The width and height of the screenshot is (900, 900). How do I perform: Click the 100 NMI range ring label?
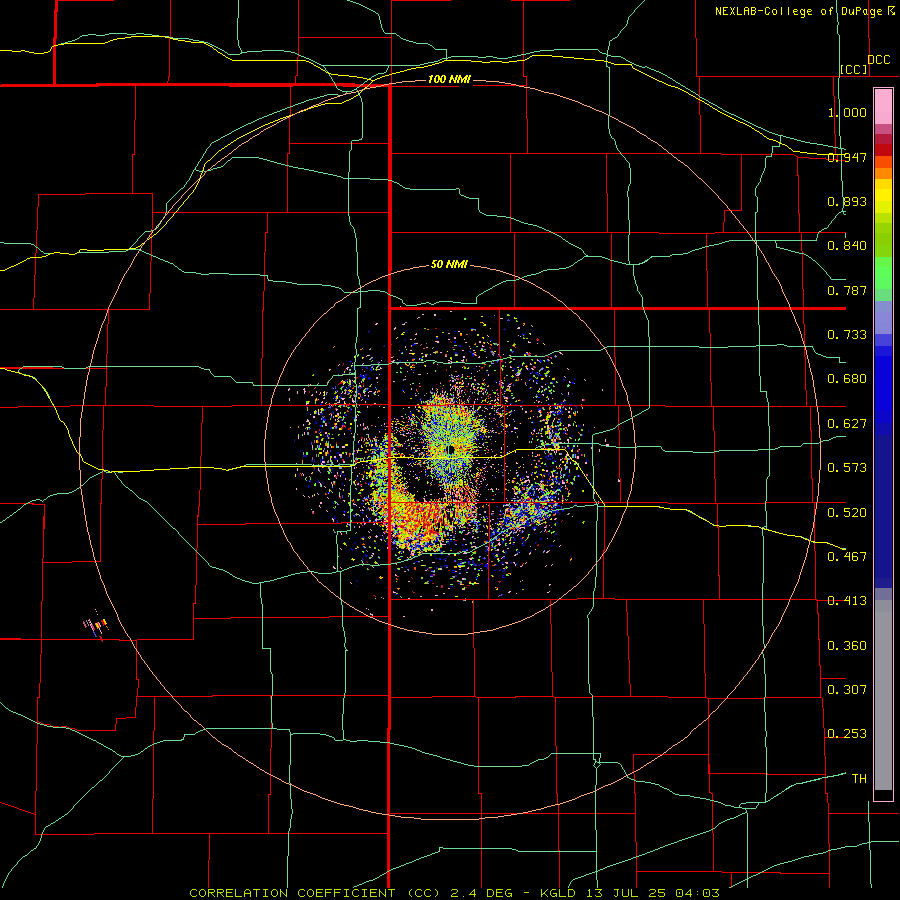click(x=449, y=79)
